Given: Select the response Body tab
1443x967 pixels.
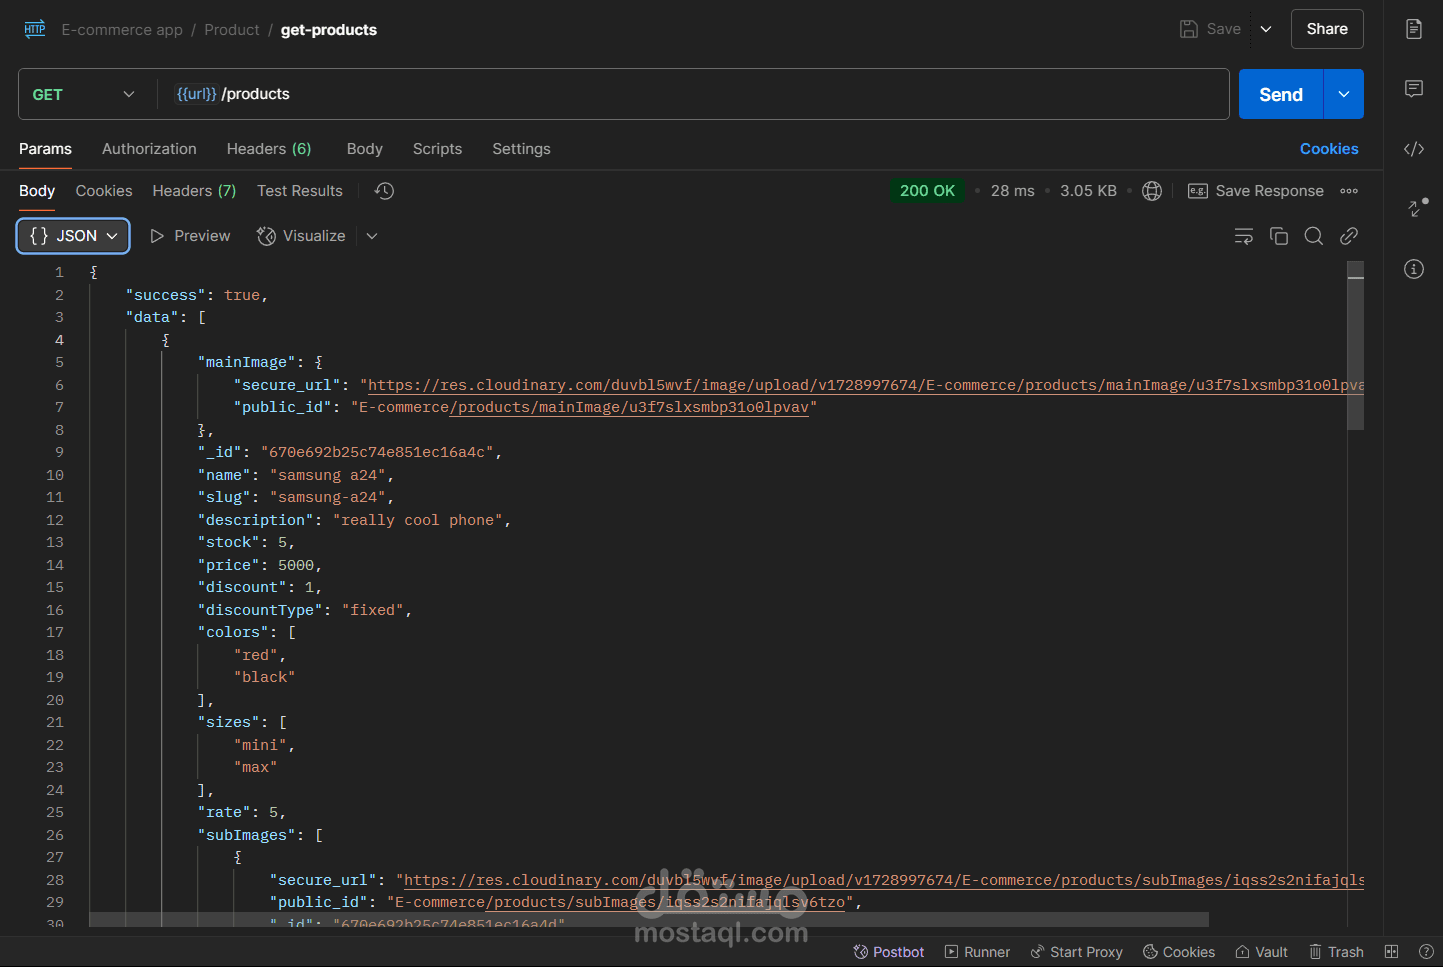Looking at the screenshot, I should point(37,191).
